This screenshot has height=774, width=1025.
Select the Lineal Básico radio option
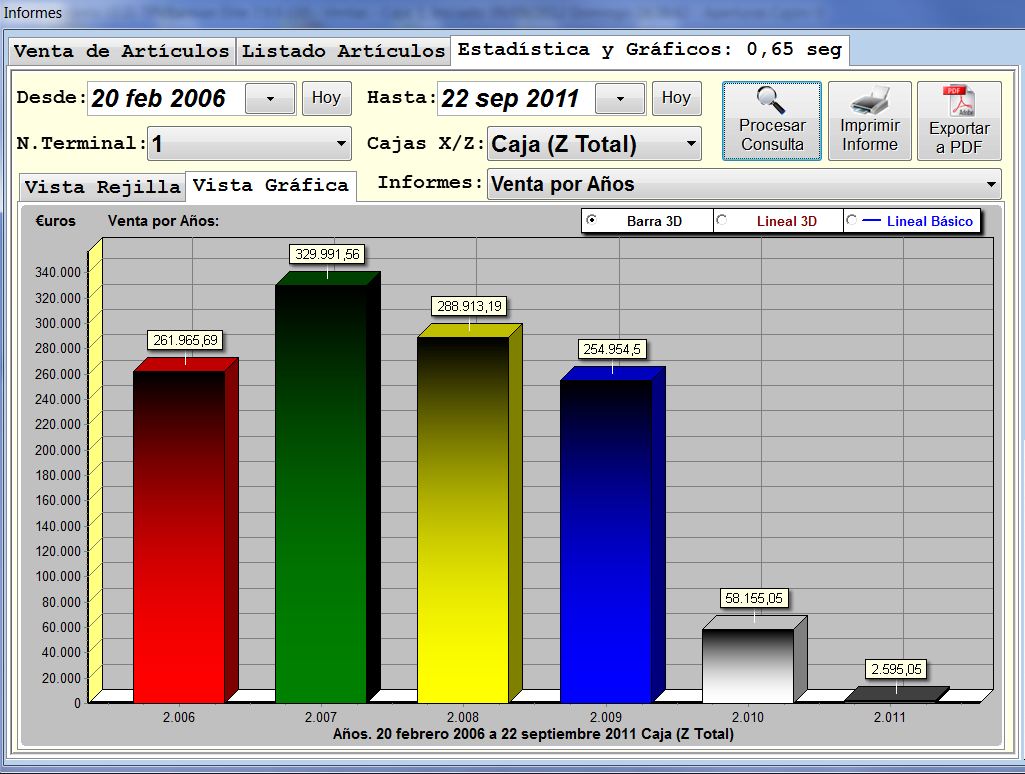851,221
